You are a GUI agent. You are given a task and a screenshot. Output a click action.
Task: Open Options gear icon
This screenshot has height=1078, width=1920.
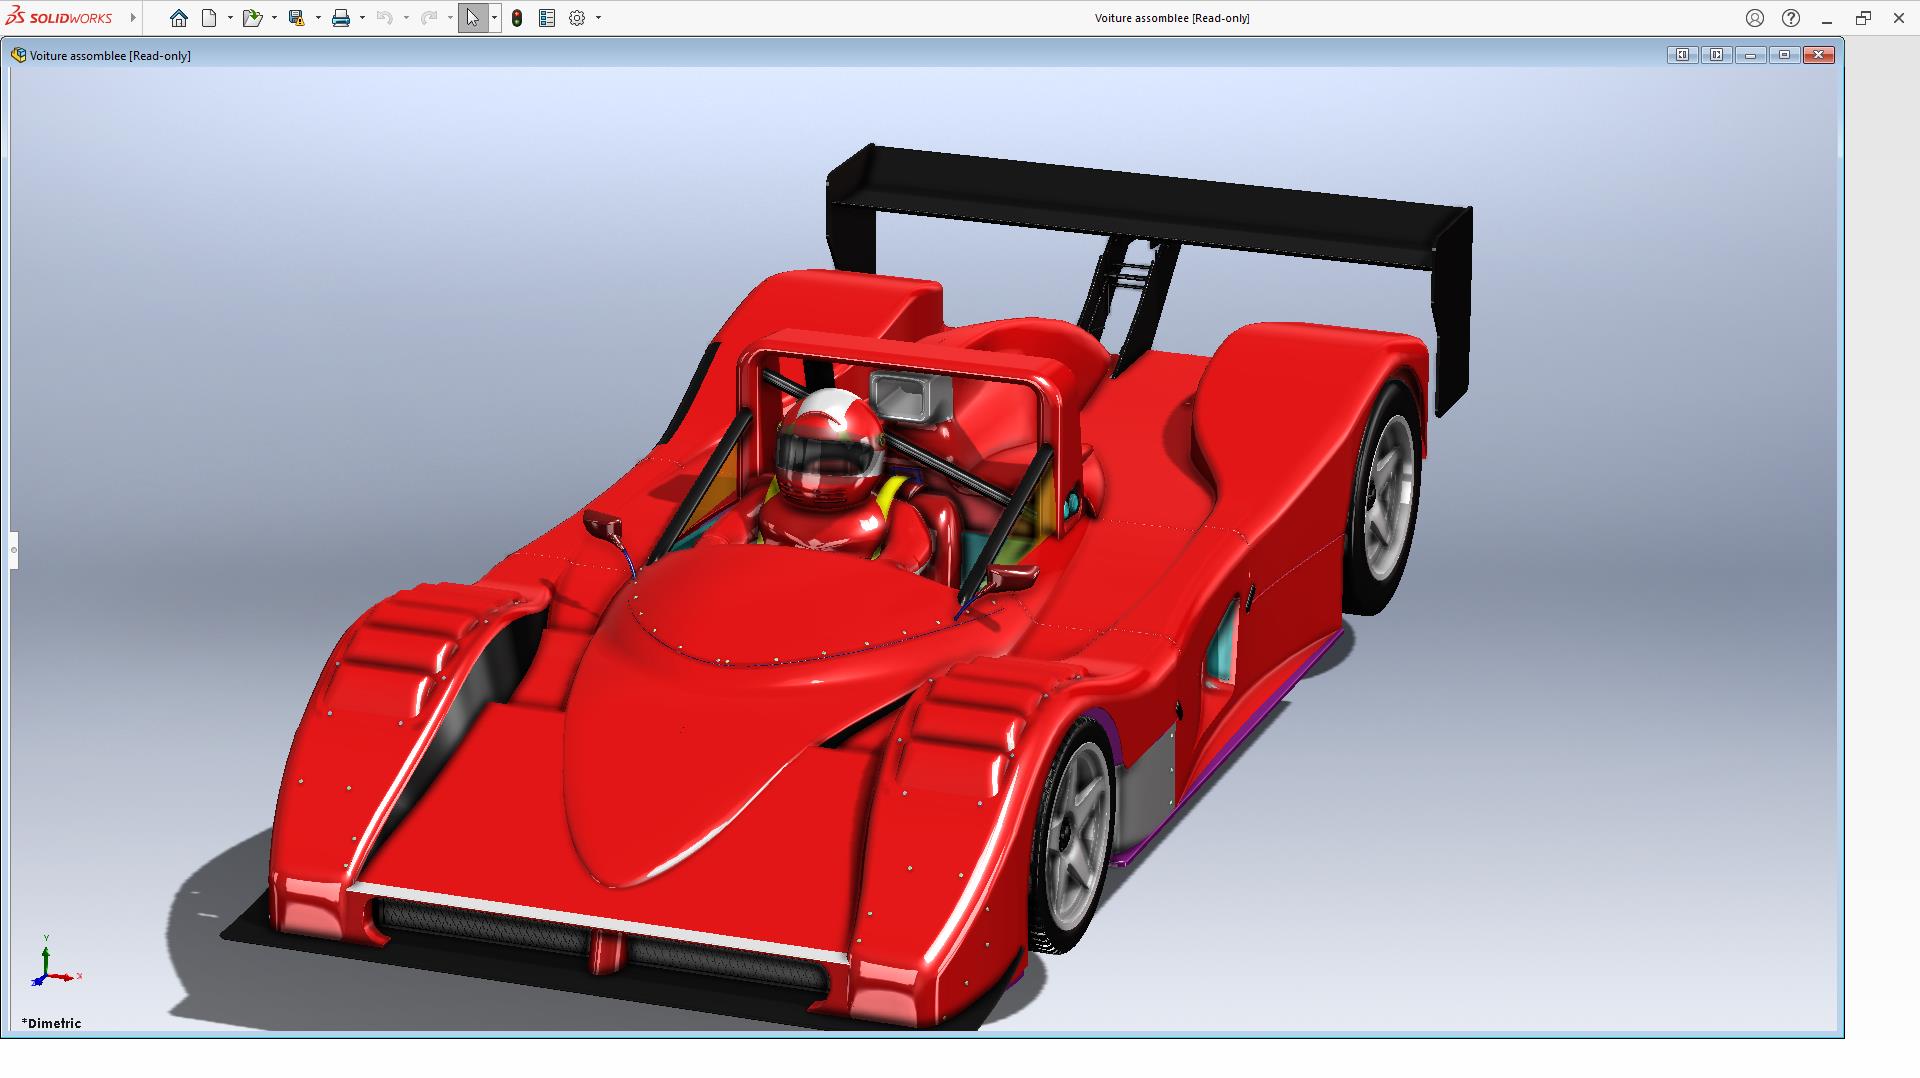(577, 18)
